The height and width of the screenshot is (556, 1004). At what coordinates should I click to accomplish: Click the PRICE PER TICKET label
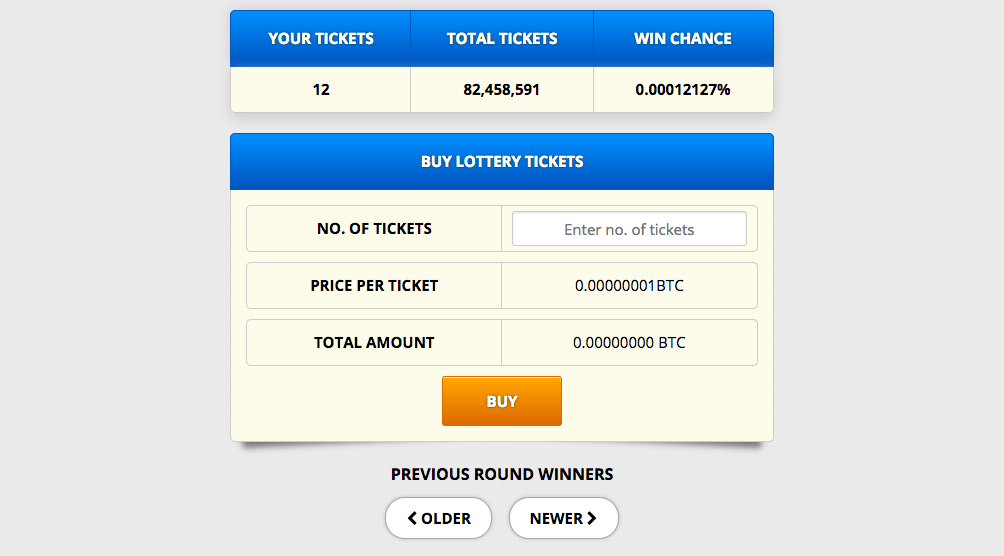[x=374, y=286]
